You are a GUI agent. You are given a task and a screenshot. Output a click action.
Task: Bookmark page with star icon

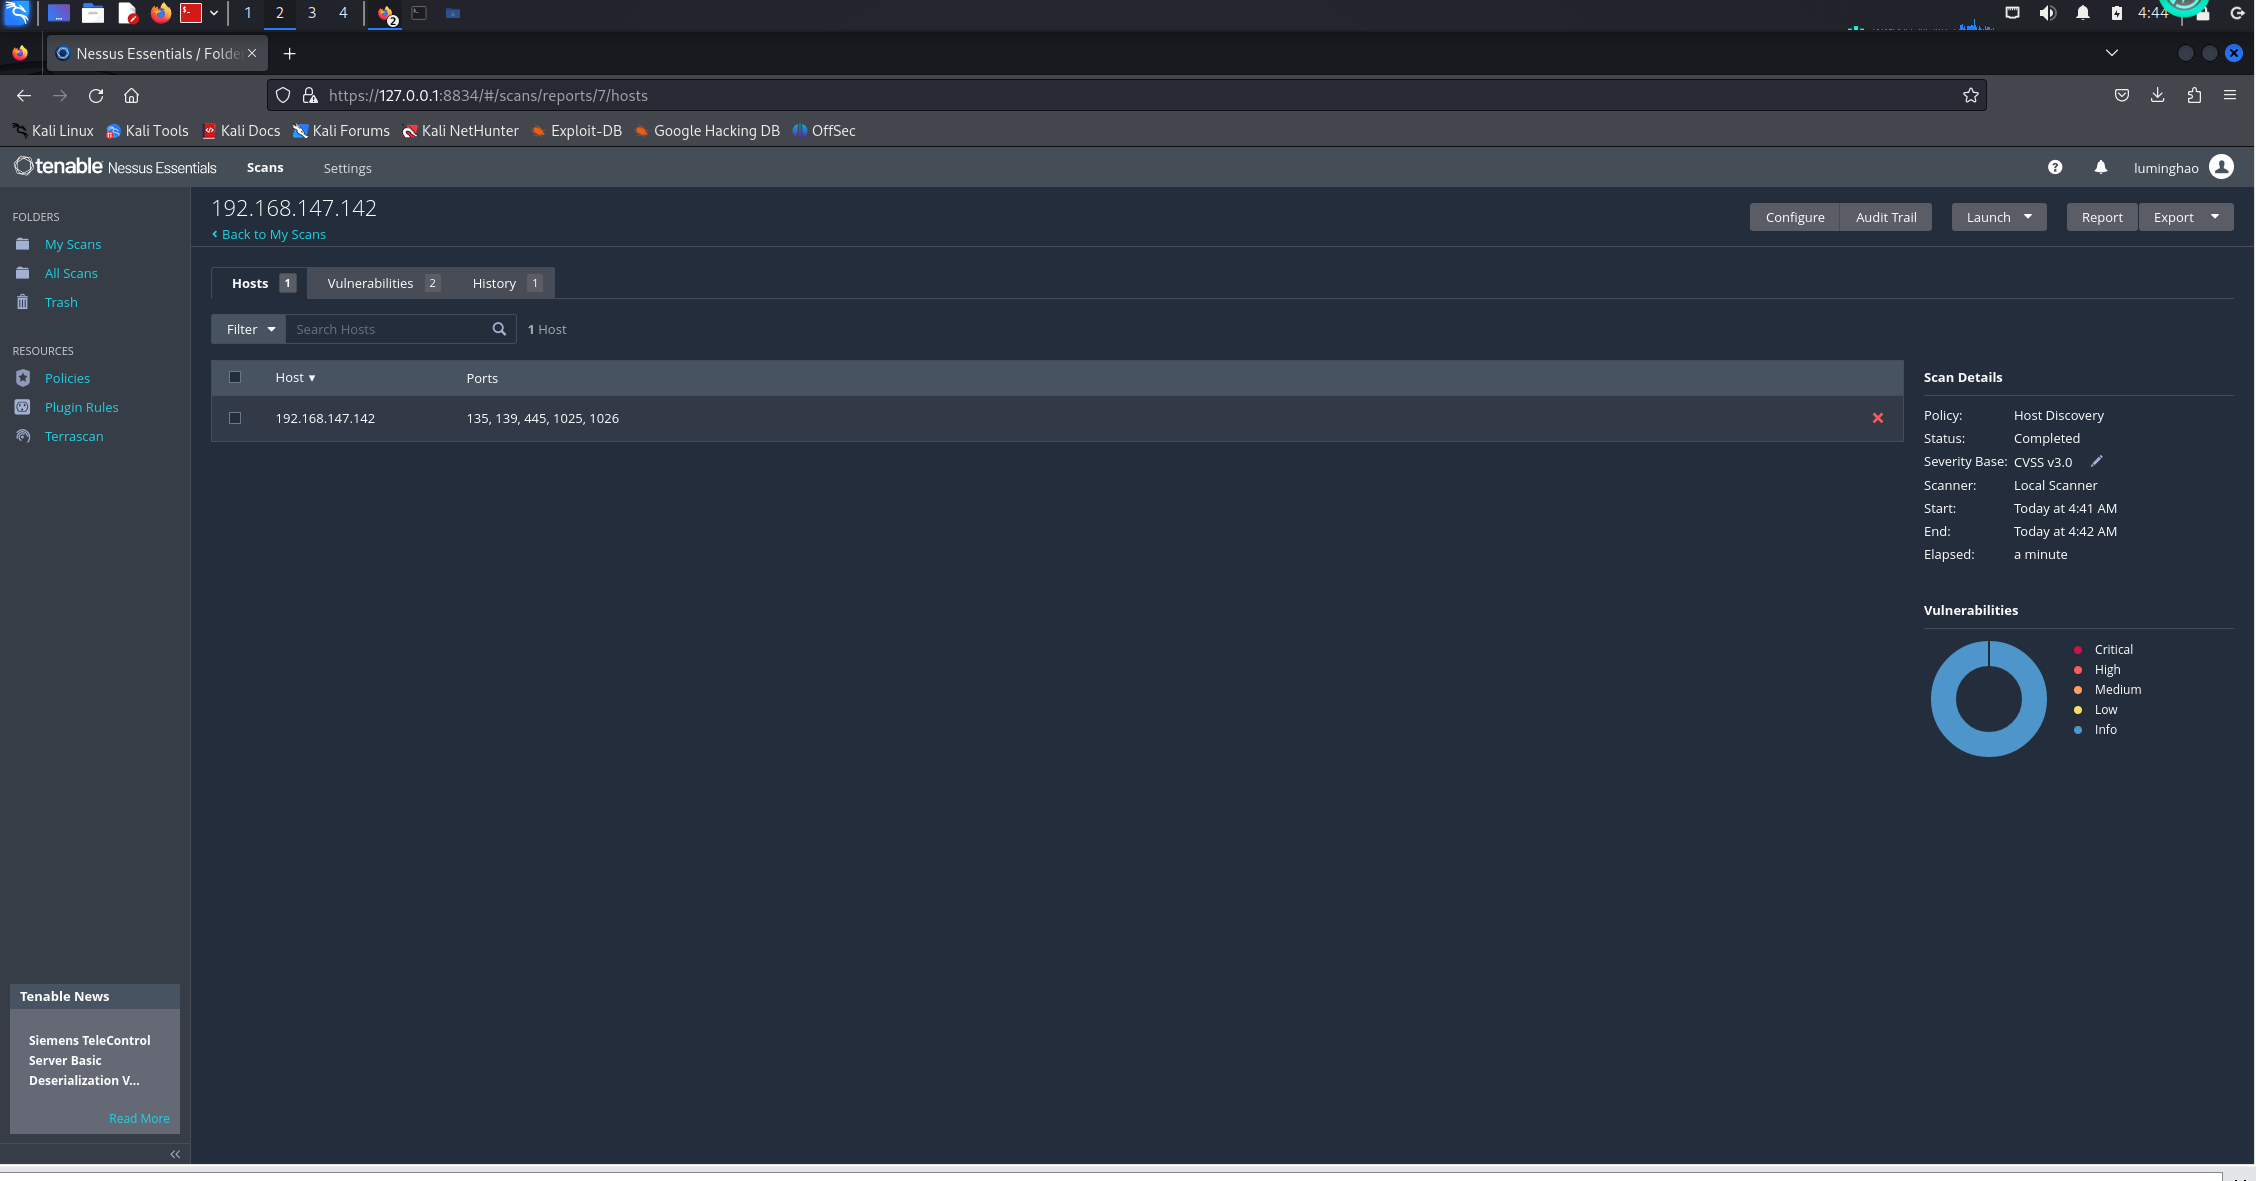pyautogui.click(x=1970, y=95)
